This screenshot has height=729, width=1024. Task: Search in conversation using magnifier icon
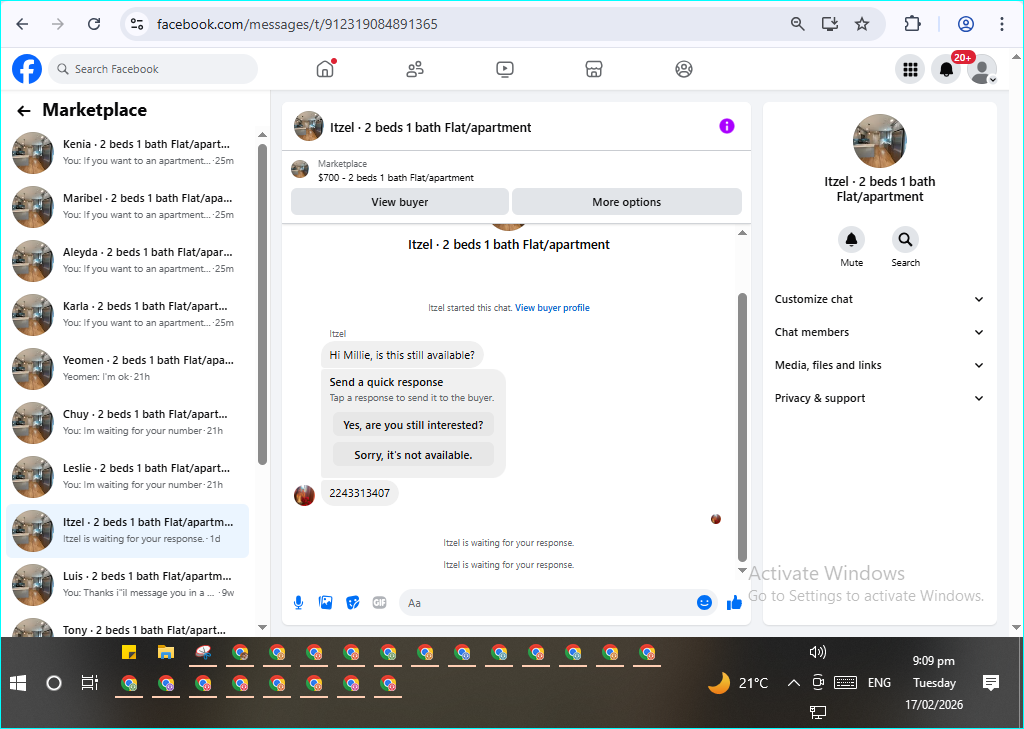click(x=905, y=240)
